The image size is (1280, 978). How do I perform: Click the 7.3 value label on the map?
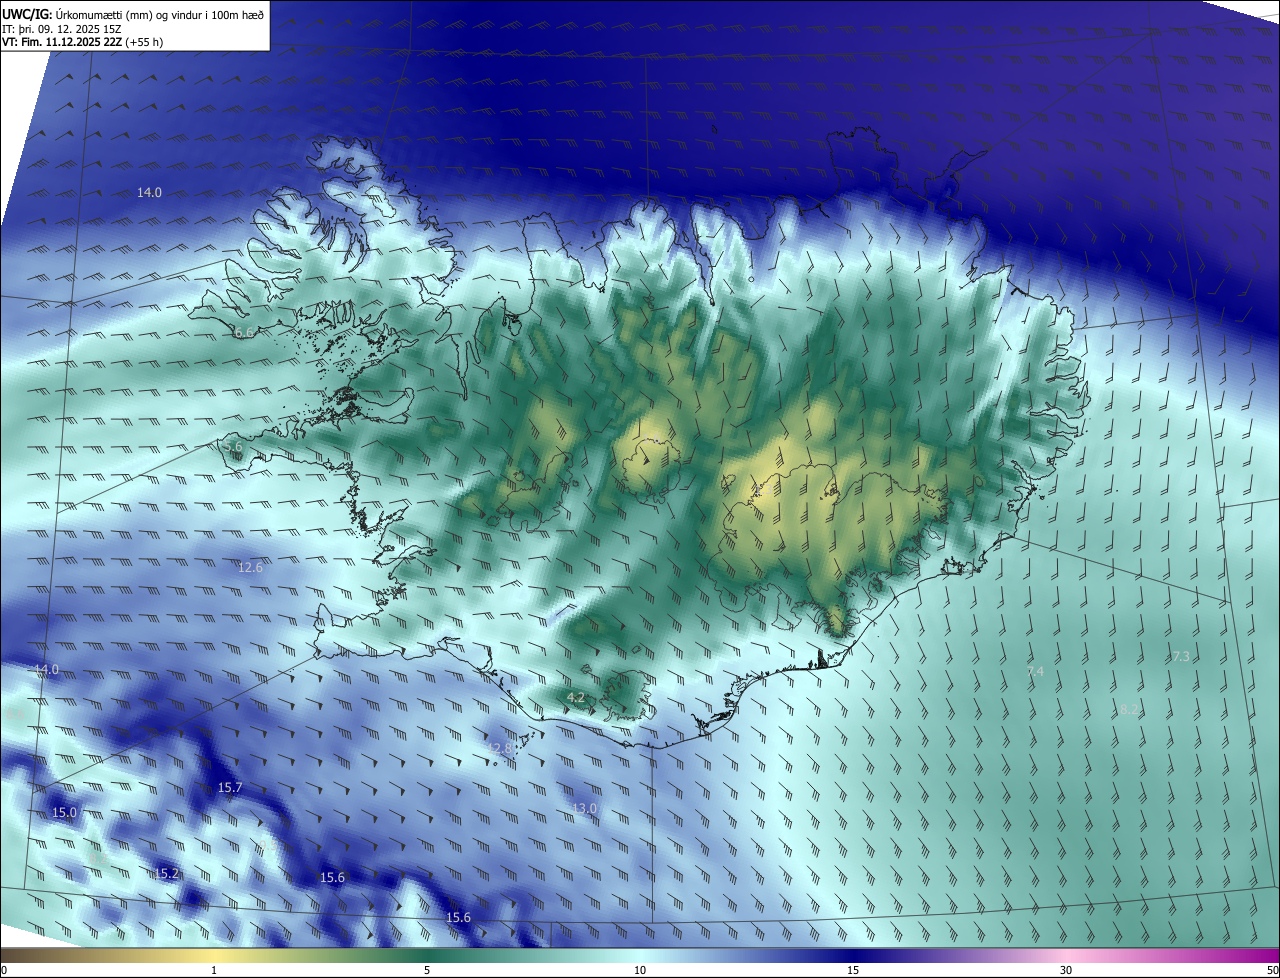(1181, 657)
